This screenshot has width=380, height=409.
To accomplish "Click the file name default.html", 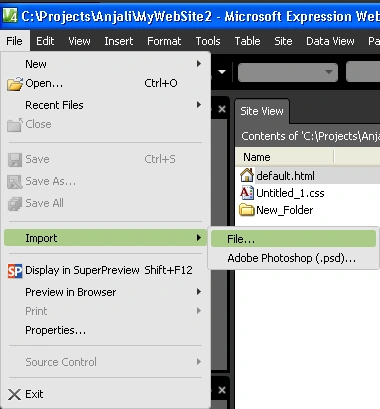I will pos(285,176).
